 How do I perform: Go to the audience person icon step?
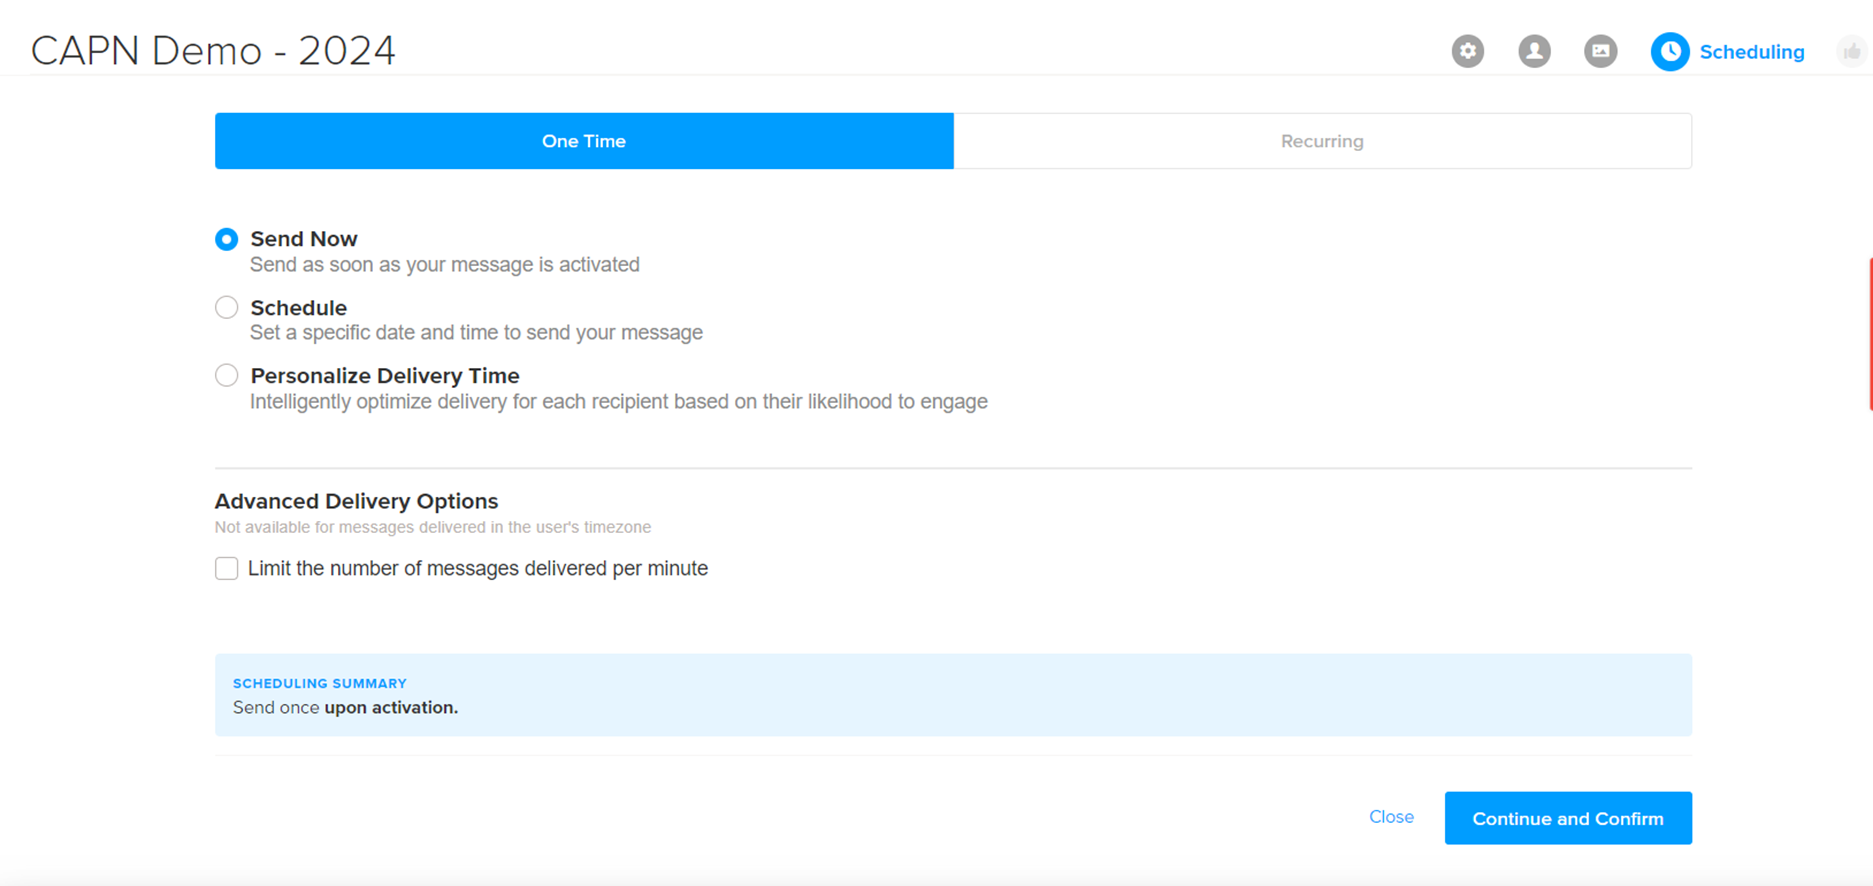pos(1534,51)
